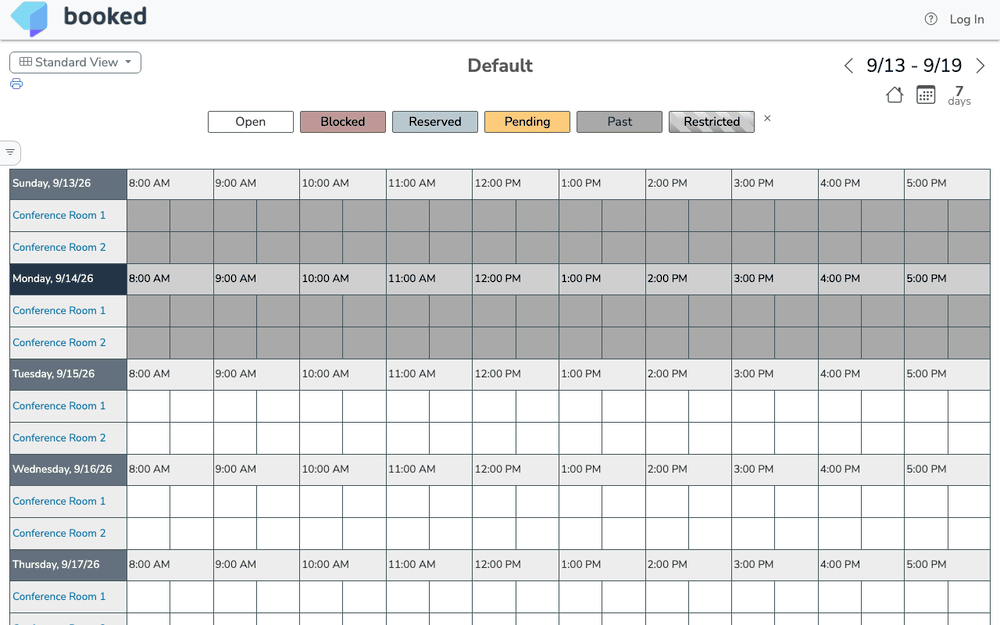
Task: Select Wednesday Conference Room 1 10:00 AM slot
Action: 321,501
